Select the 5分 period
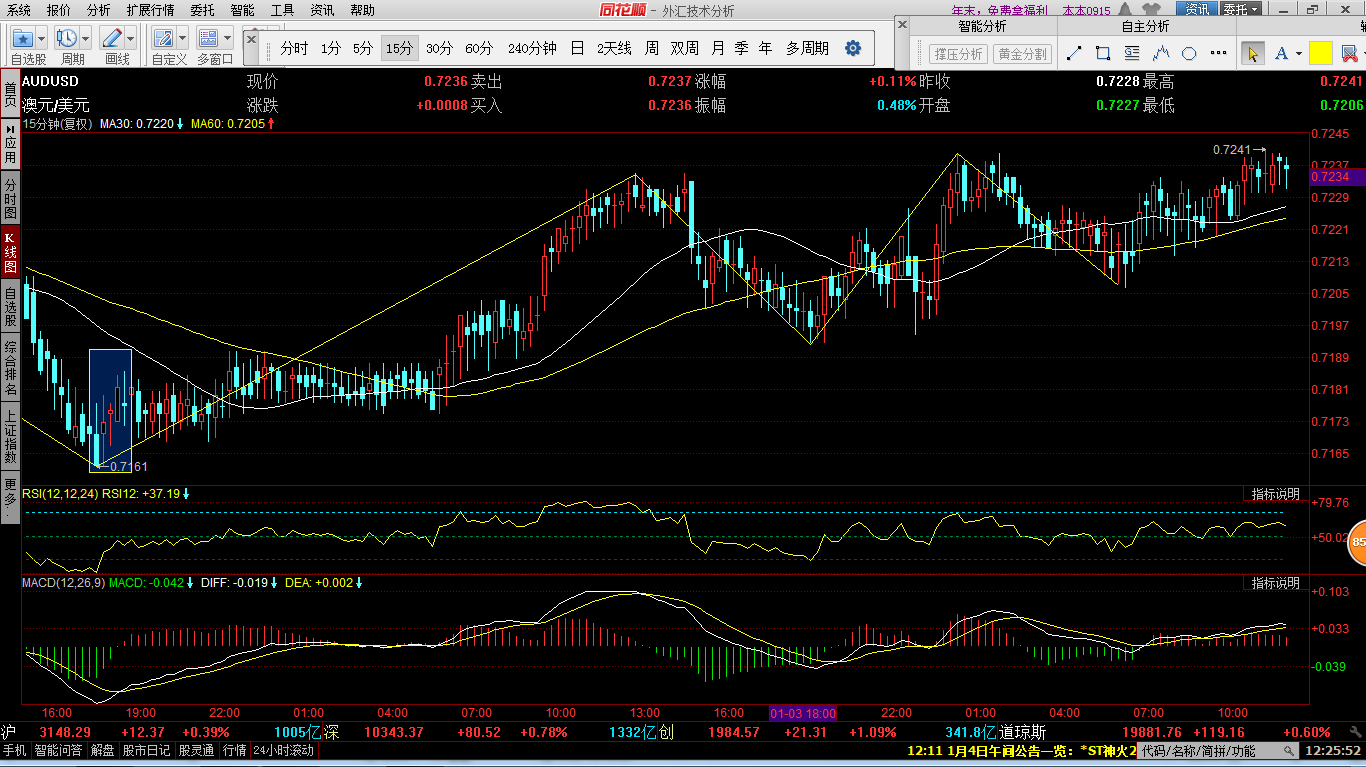 (x=363, y=48)
